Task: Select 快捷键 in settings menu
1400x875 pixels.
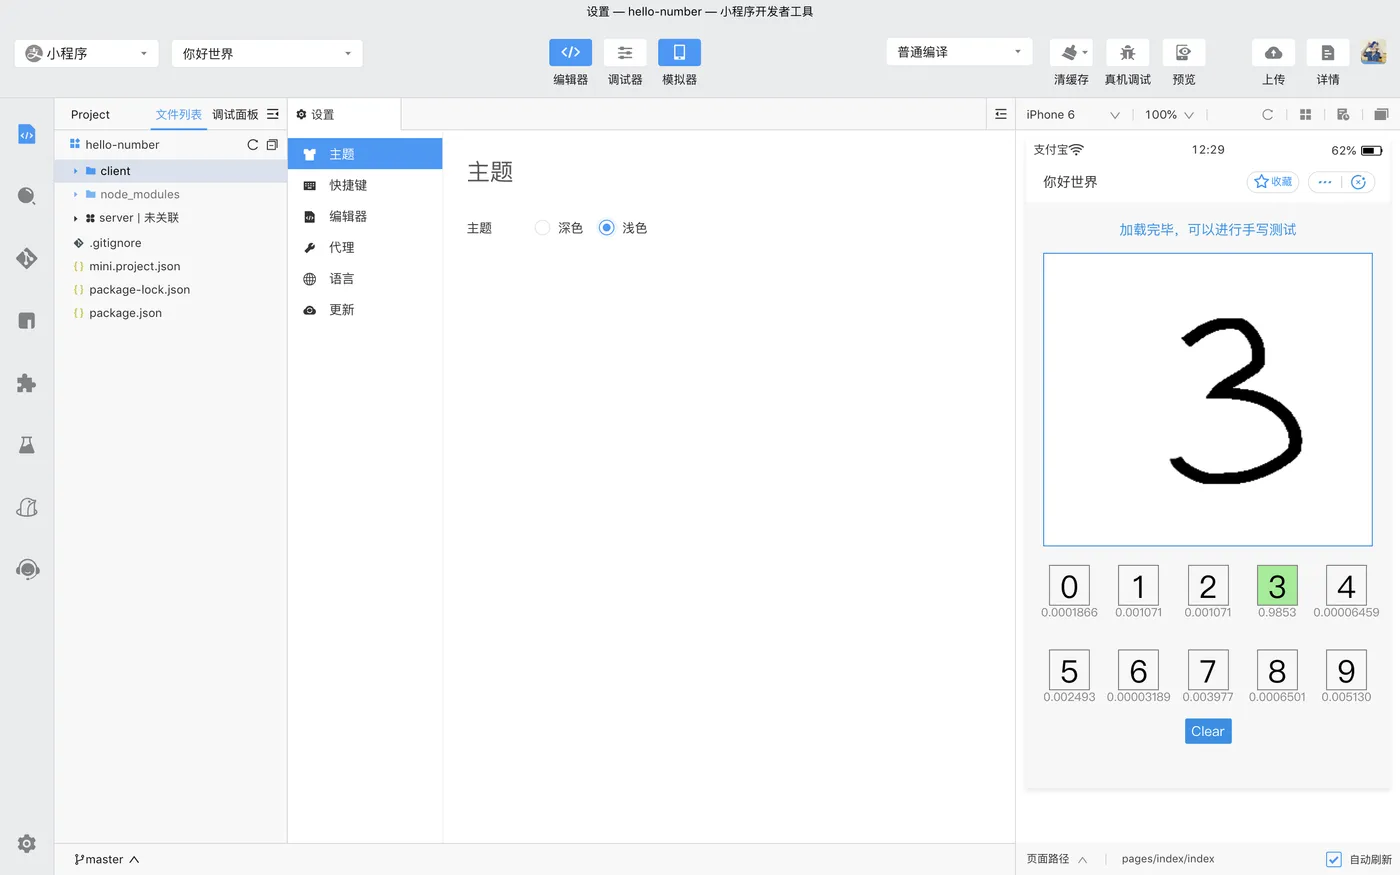Action: 365,185
